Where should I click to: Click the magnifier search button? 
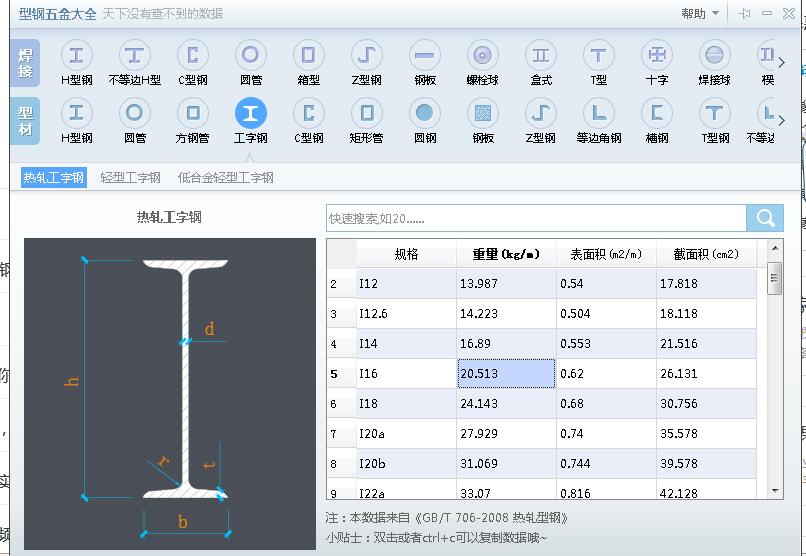[x=765, y=218]
